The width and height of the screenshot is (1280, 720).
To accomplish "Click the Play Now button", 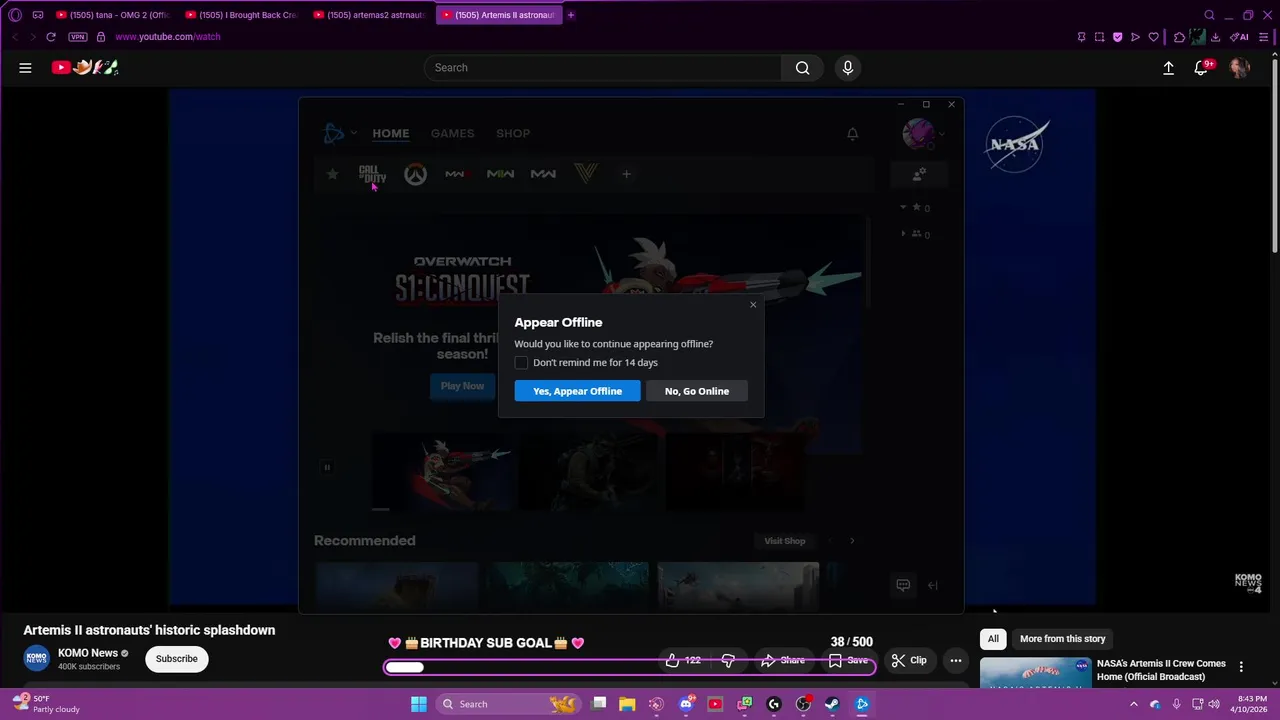I will (x=462, y=386).
